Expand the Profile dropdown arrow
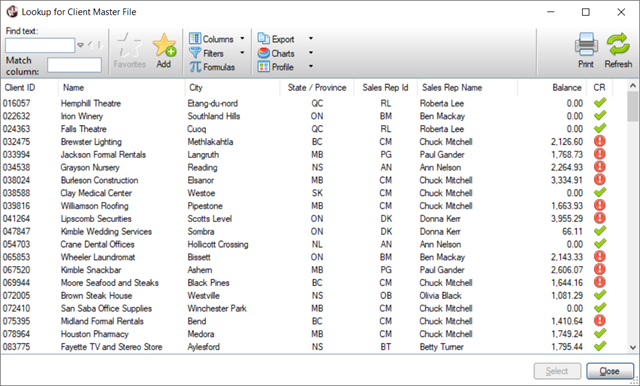 coord(311,66)
